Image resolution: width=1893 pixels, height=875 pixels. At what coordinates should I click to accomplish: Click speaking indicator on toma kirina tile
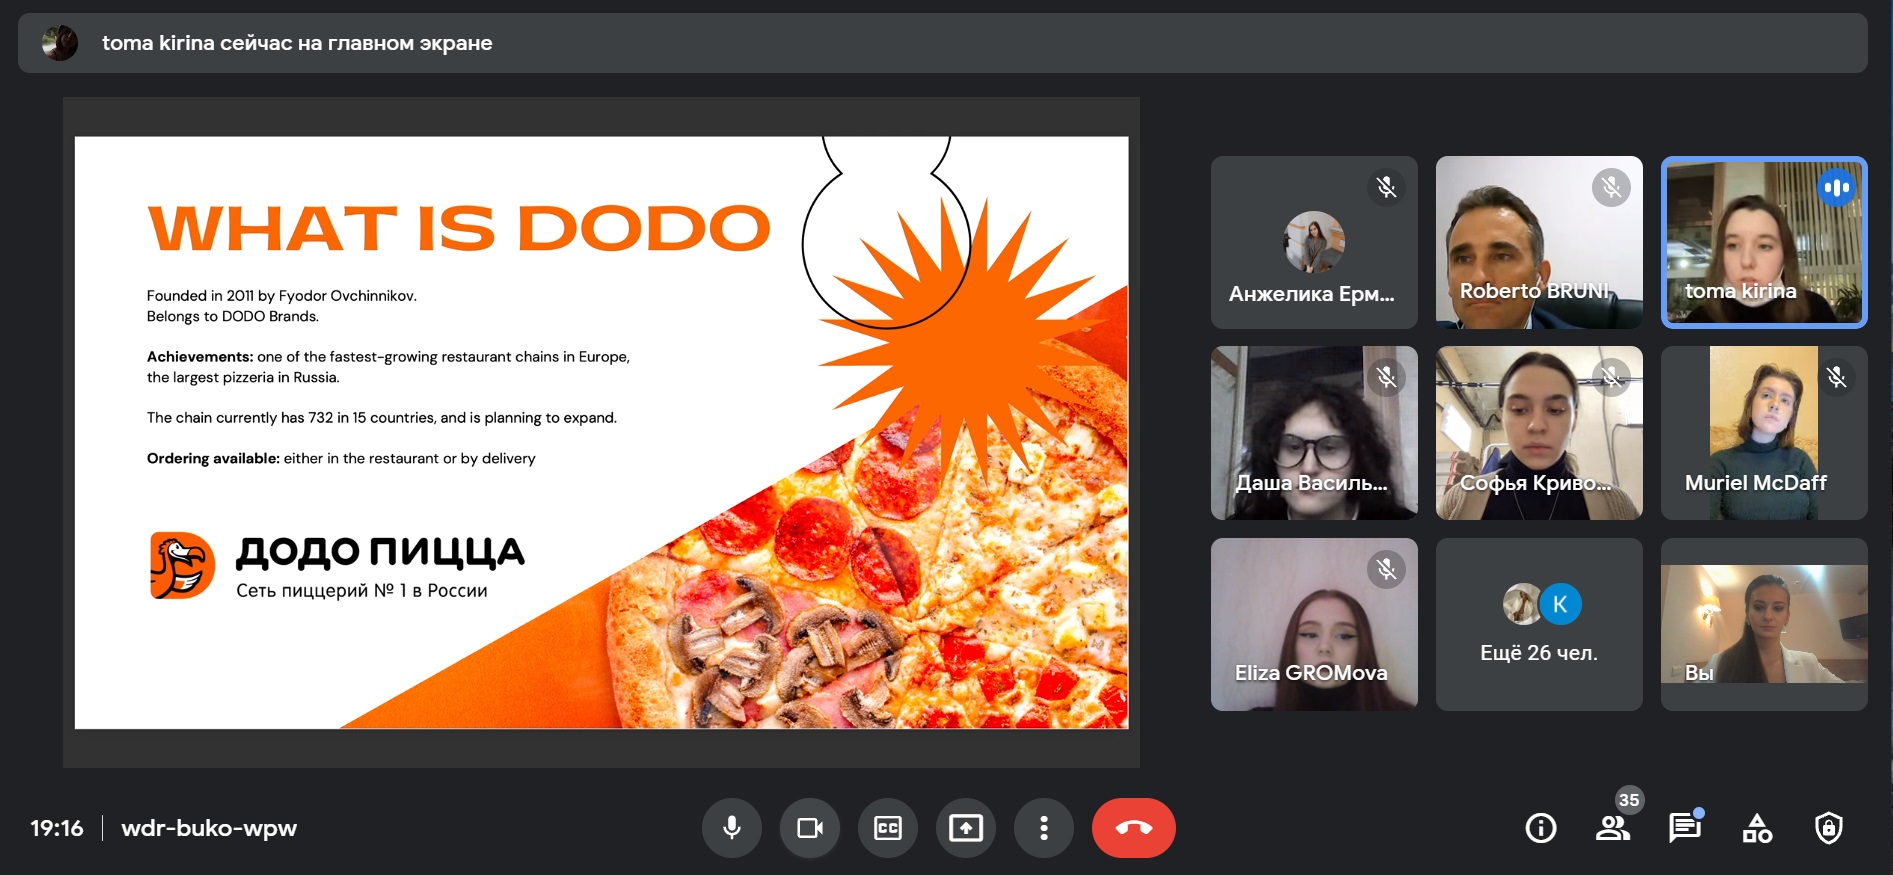point(1836,187)
